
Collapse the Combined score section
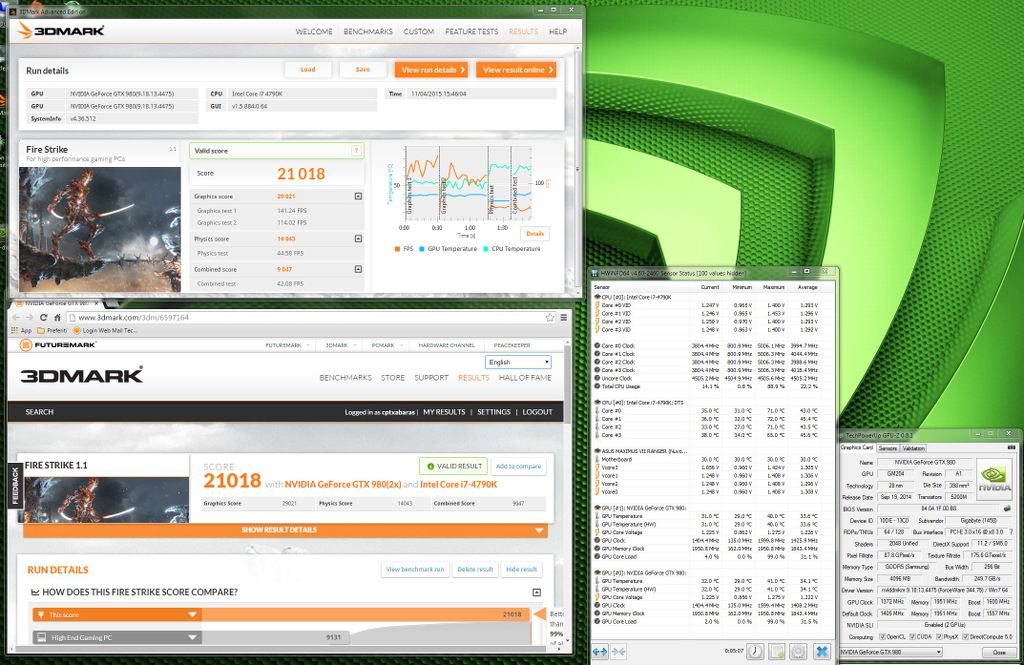[358, 269]
